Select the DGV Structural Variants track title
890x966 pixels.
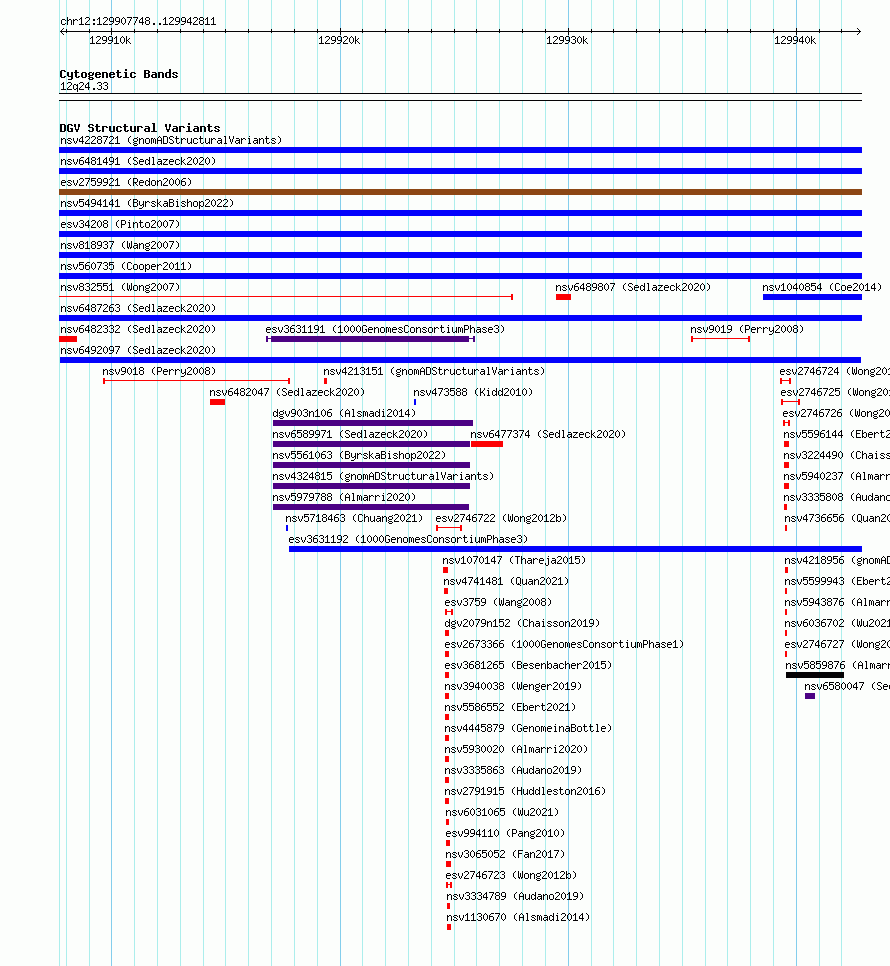[140, 128]
